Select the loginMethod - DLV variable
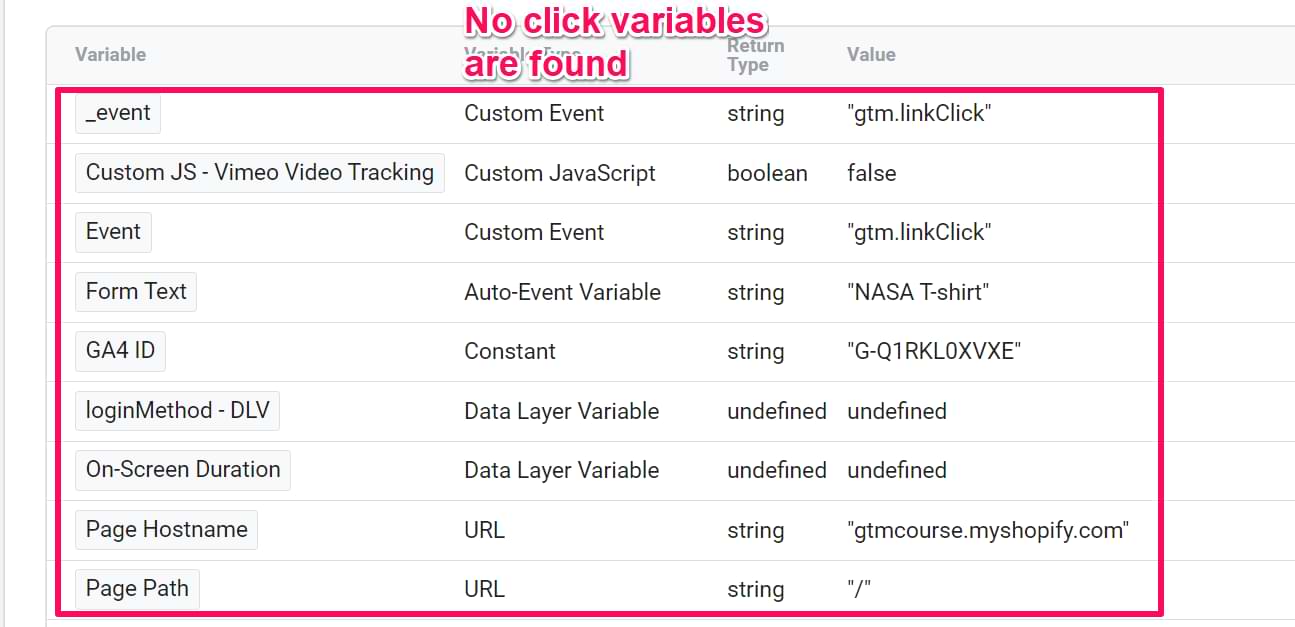The height and width of the screenshot is (627, 1295). (x=177, y=411)
